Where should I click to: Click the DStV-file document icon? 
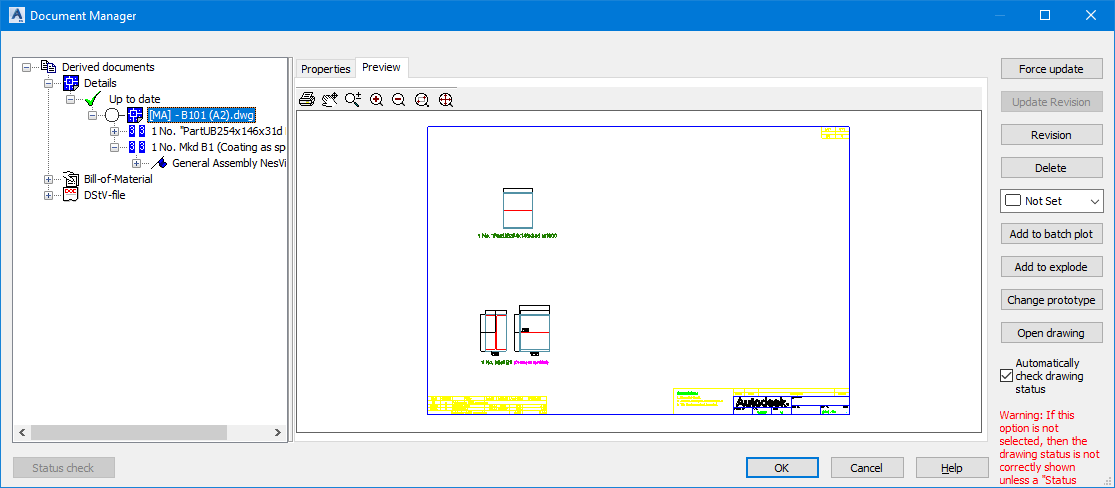[x=71, y=195]
